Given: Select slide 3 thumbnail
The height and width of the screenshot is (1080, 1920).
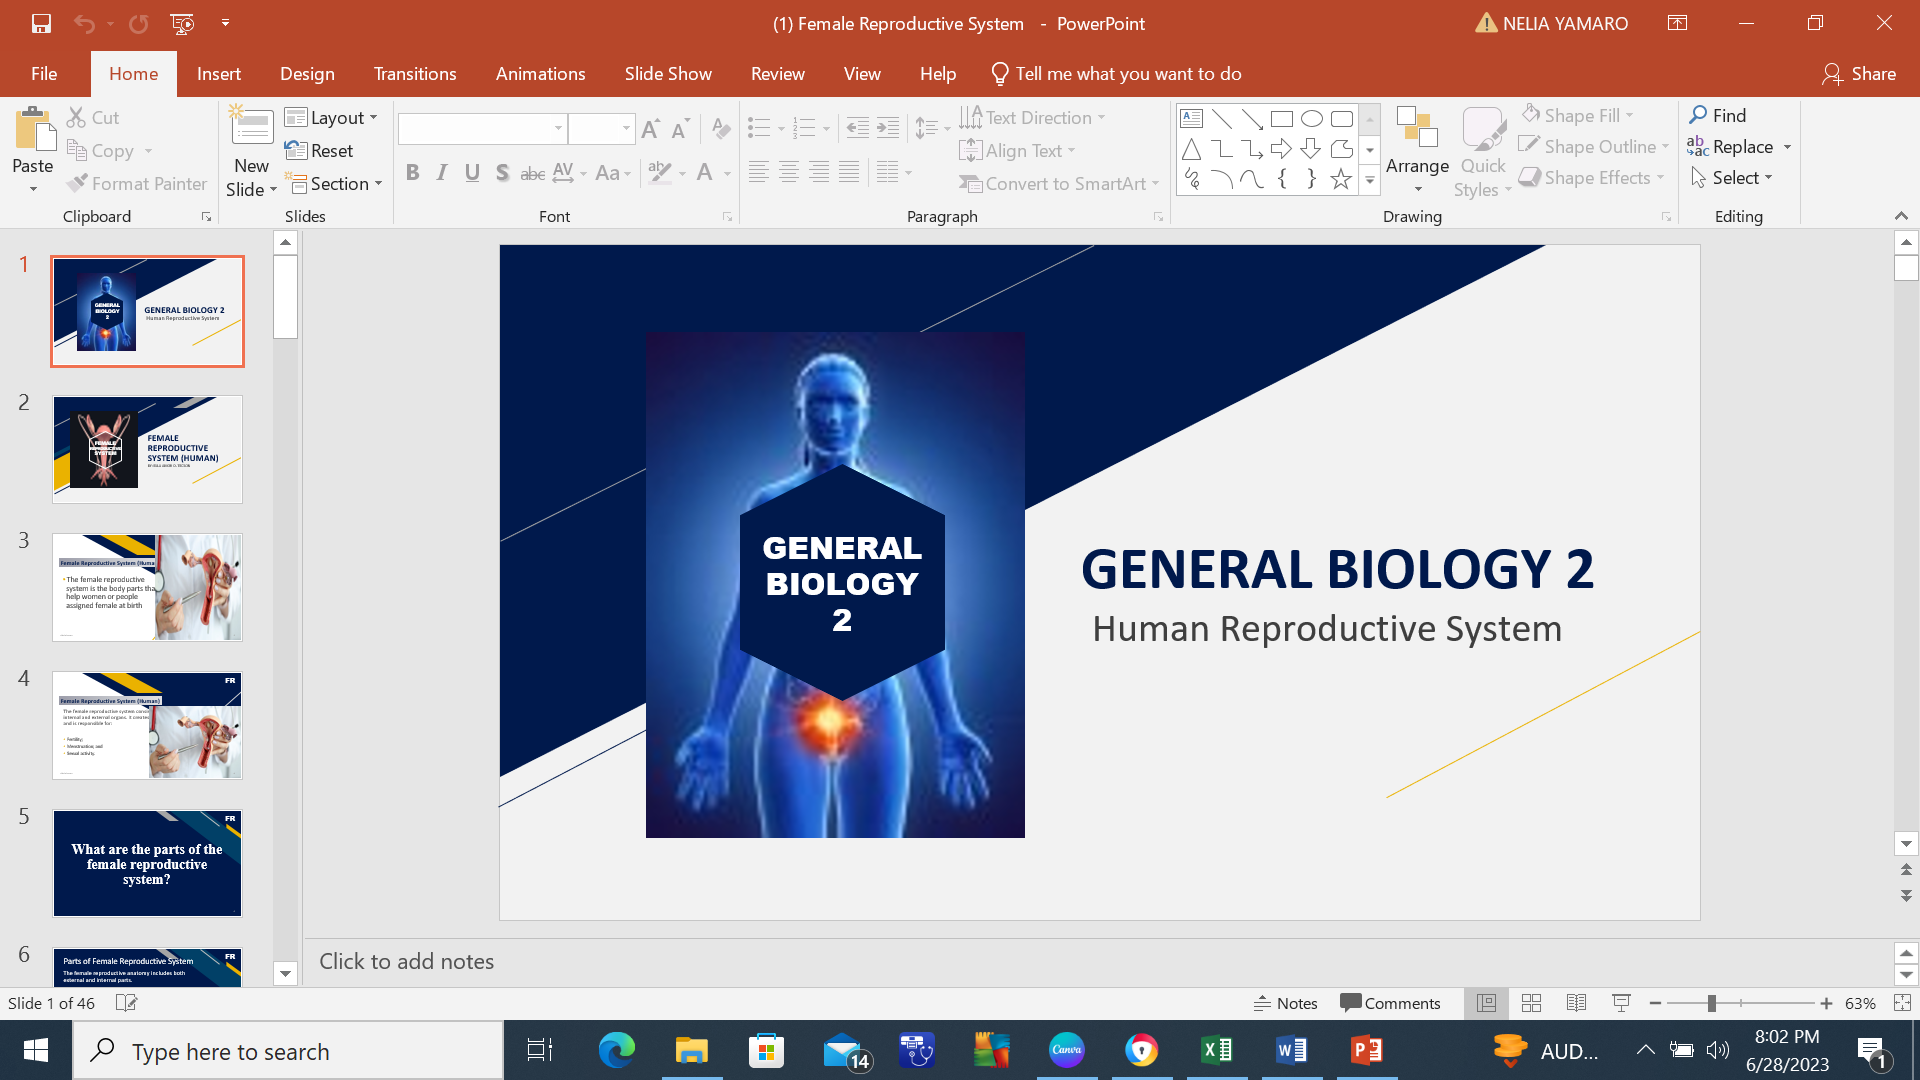Looking at the screenshot, I should (x=147, y=587).
